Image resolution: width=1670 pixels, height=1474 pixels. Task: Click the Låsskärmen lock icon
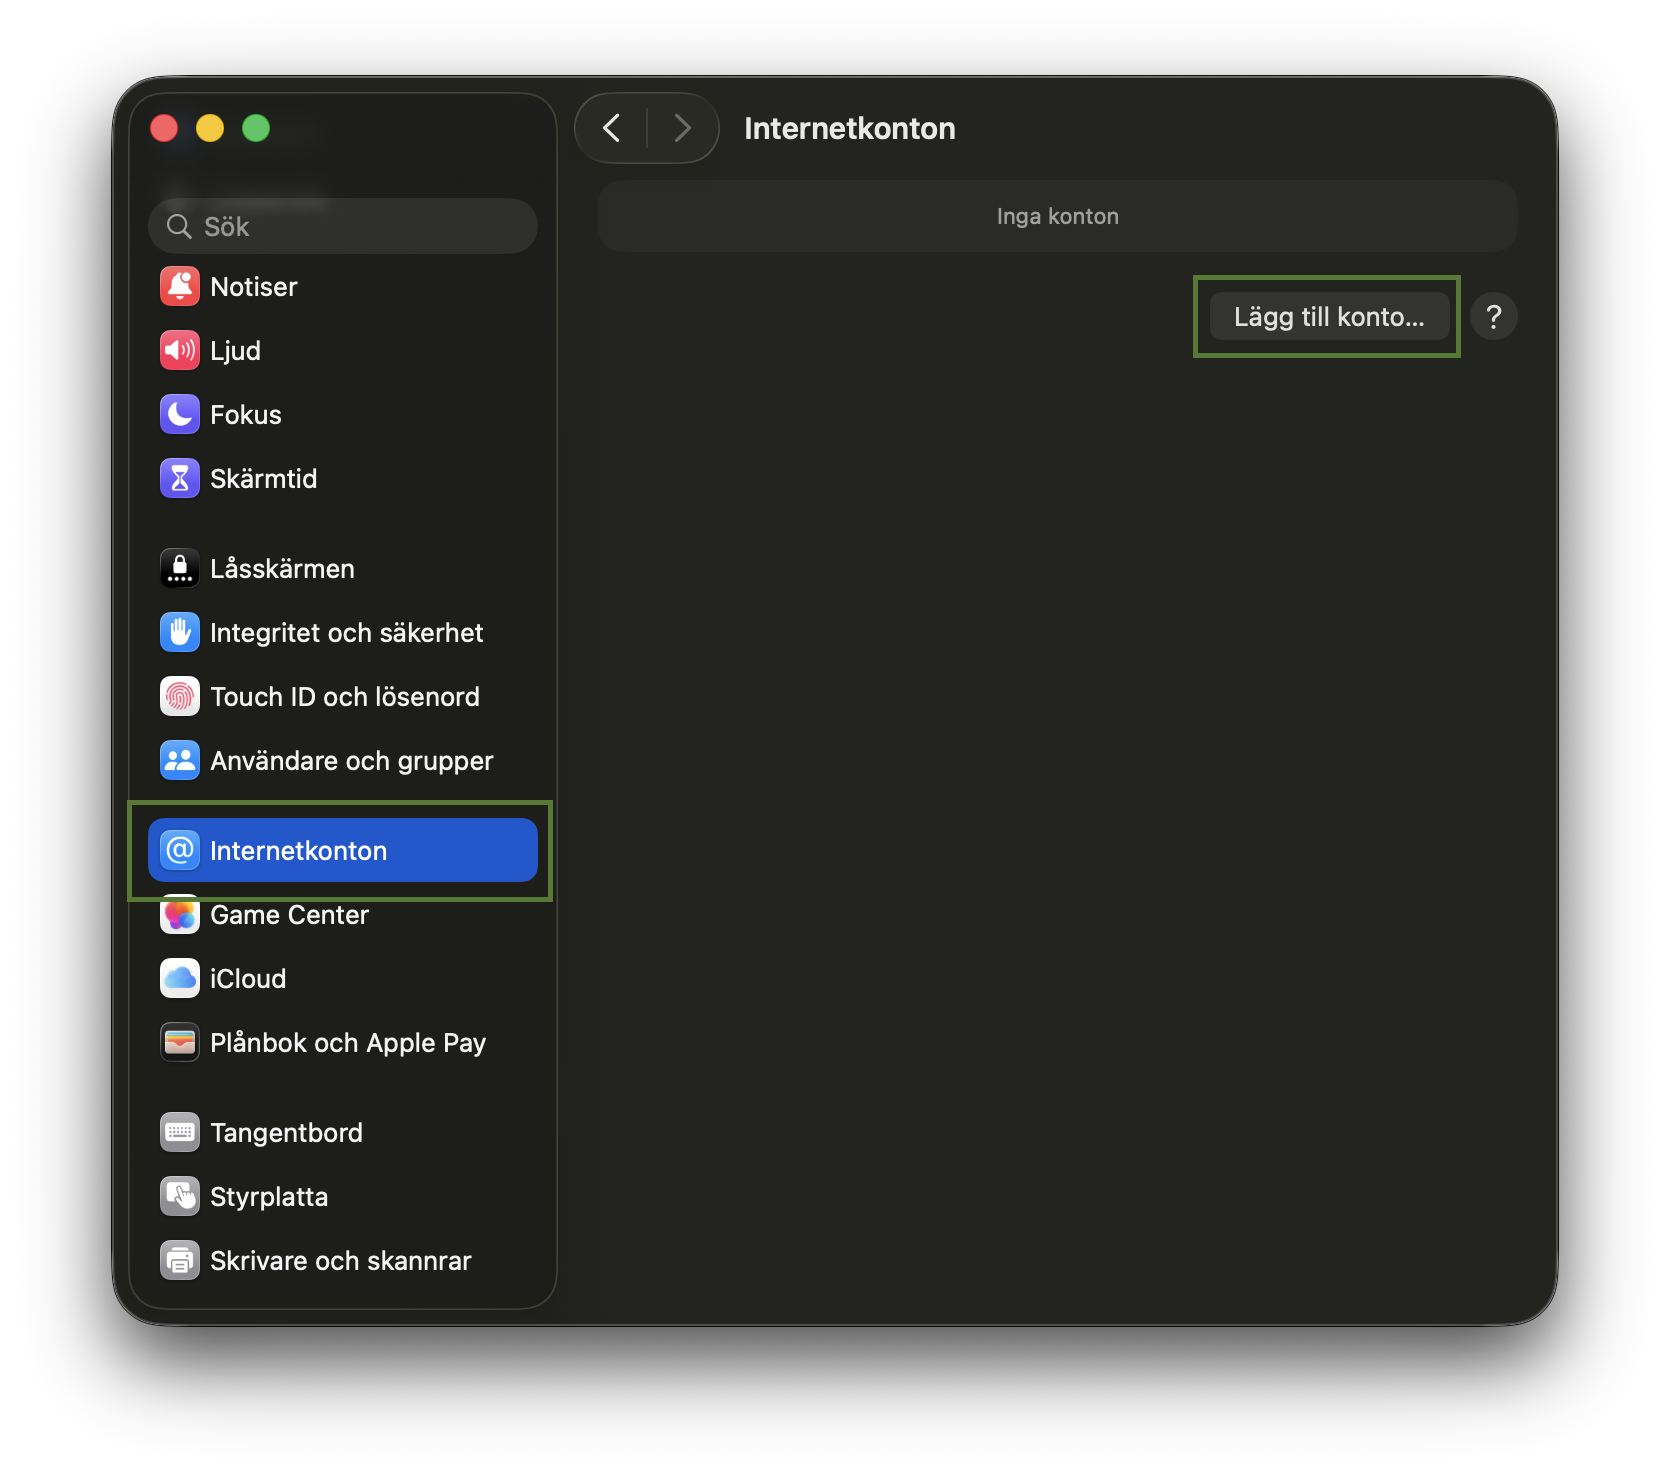coord(180,569)
